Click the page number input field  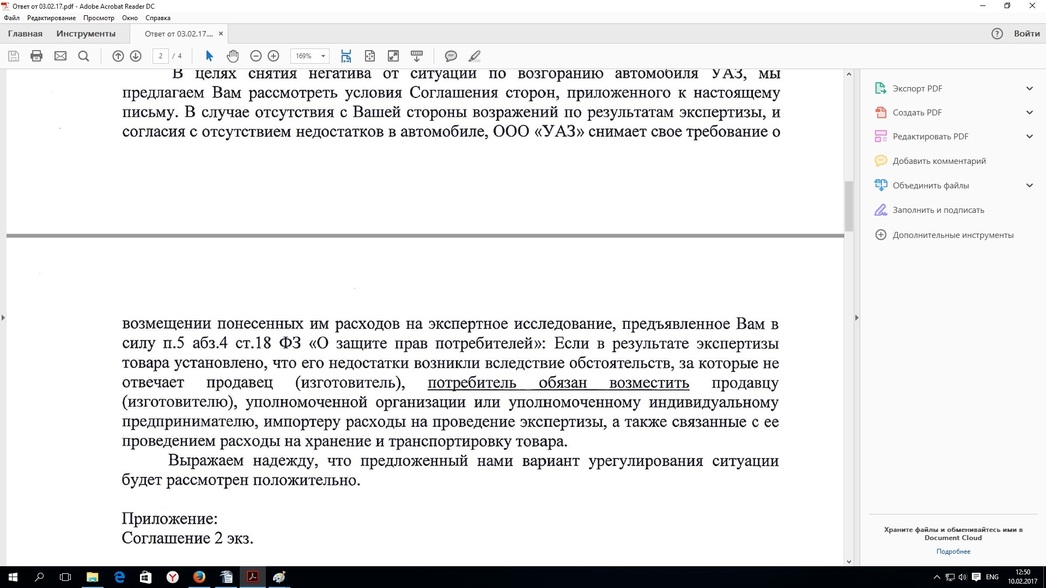coord(160,56)
